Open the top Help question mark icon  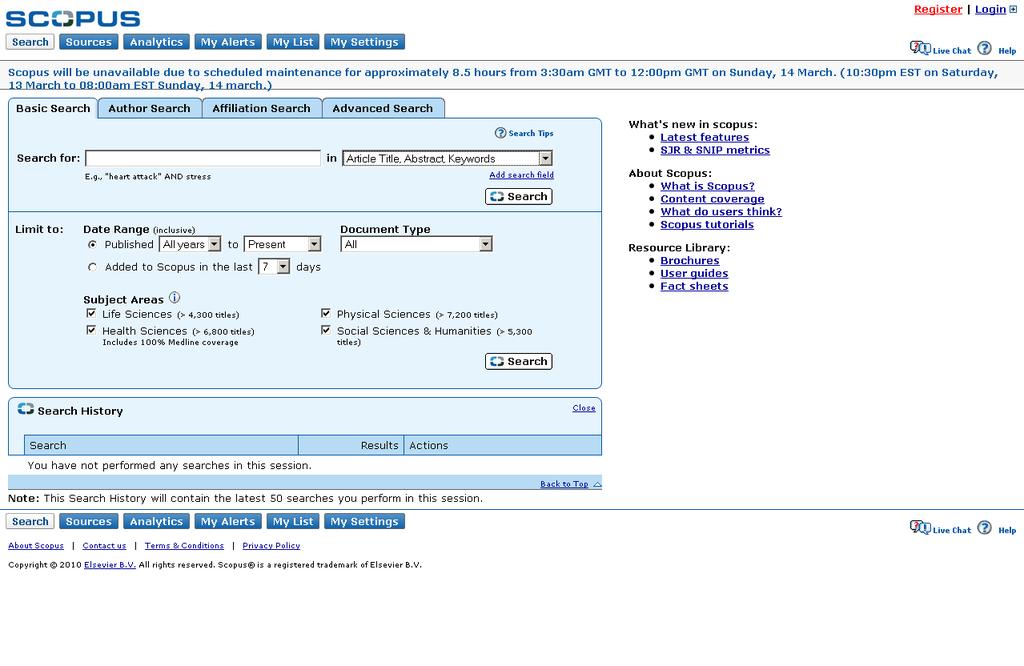click(984, 48)
